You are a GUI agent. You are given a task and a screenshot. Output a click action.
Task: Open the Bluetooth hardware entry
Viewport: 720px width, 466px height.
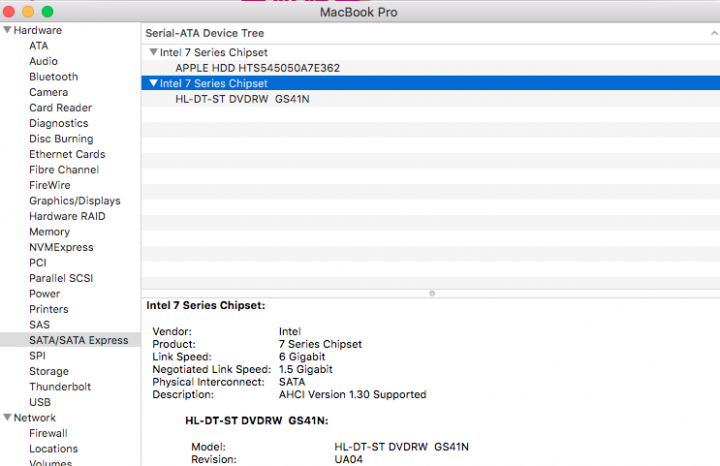coord(53,77)
